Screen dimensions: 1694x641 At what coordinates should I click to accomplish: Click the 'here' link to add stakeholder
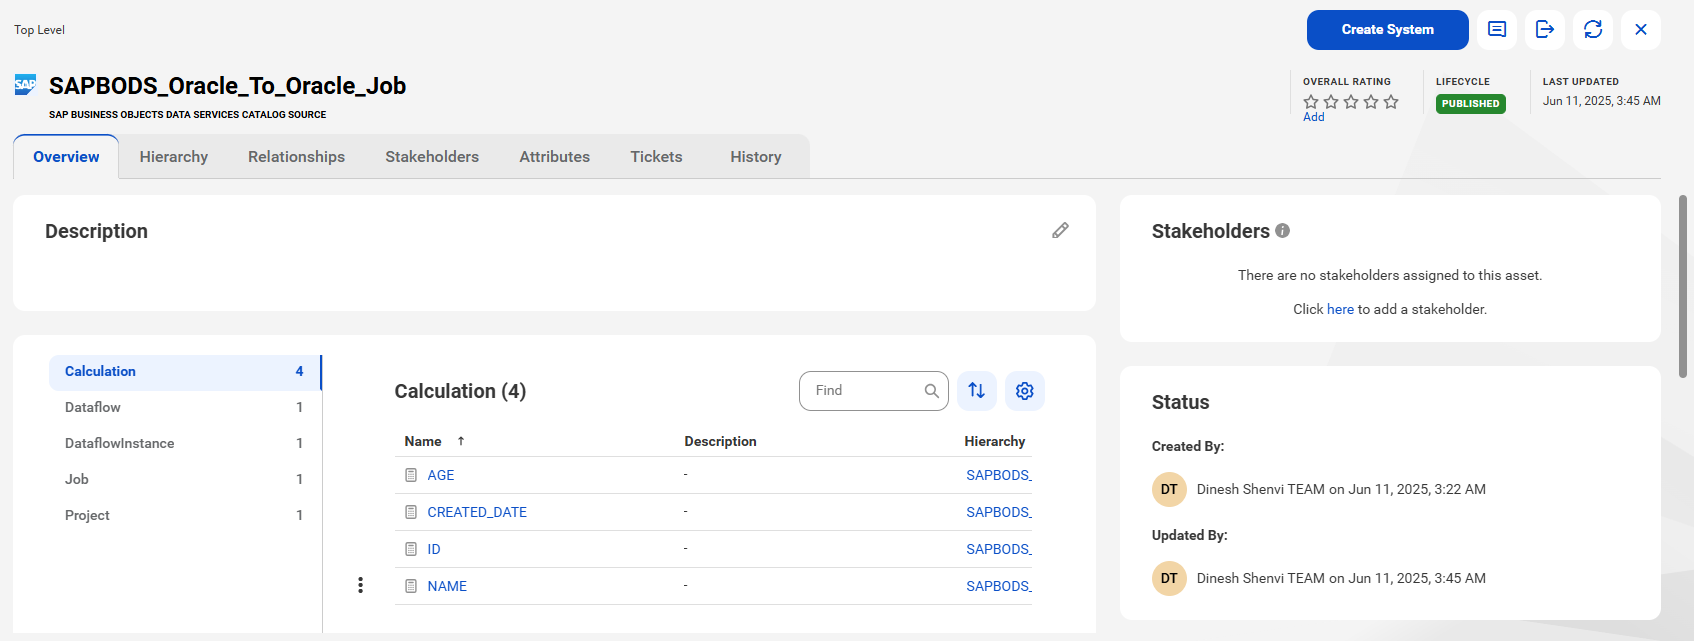pos(1340,309)
